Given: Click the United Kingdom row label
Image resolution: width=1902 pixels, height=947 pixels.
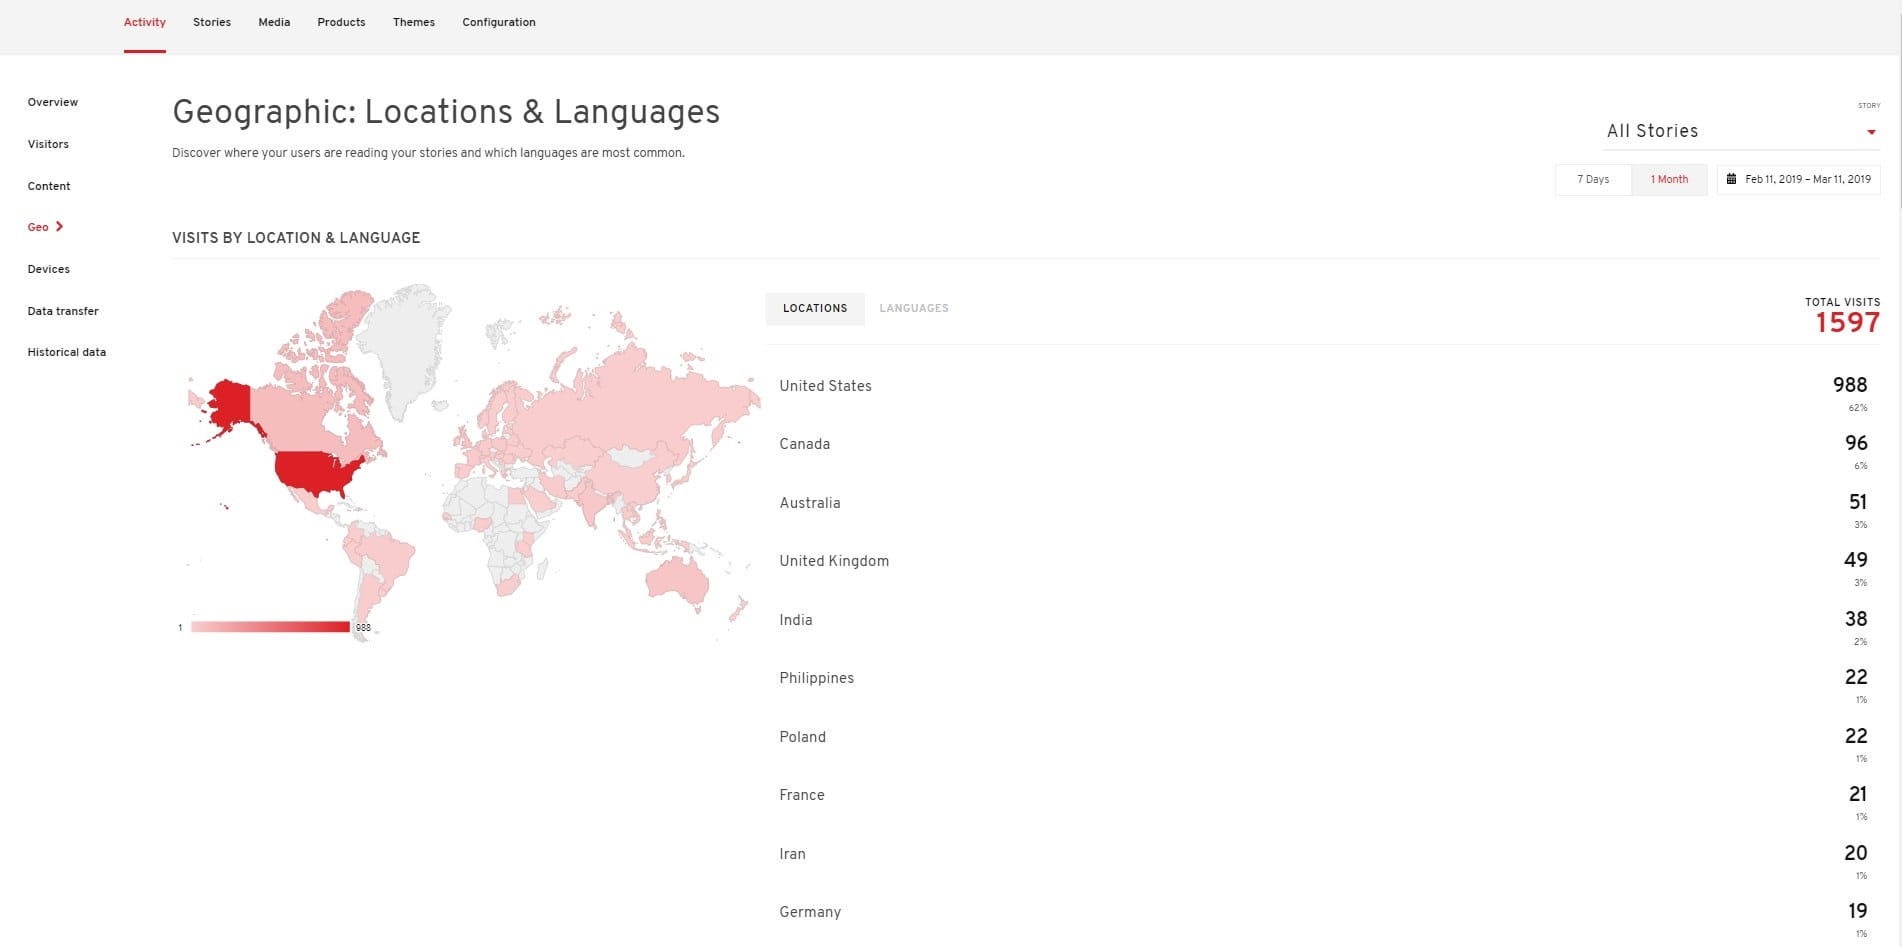Looking at the screenshot, I should (x=834, y=561).
